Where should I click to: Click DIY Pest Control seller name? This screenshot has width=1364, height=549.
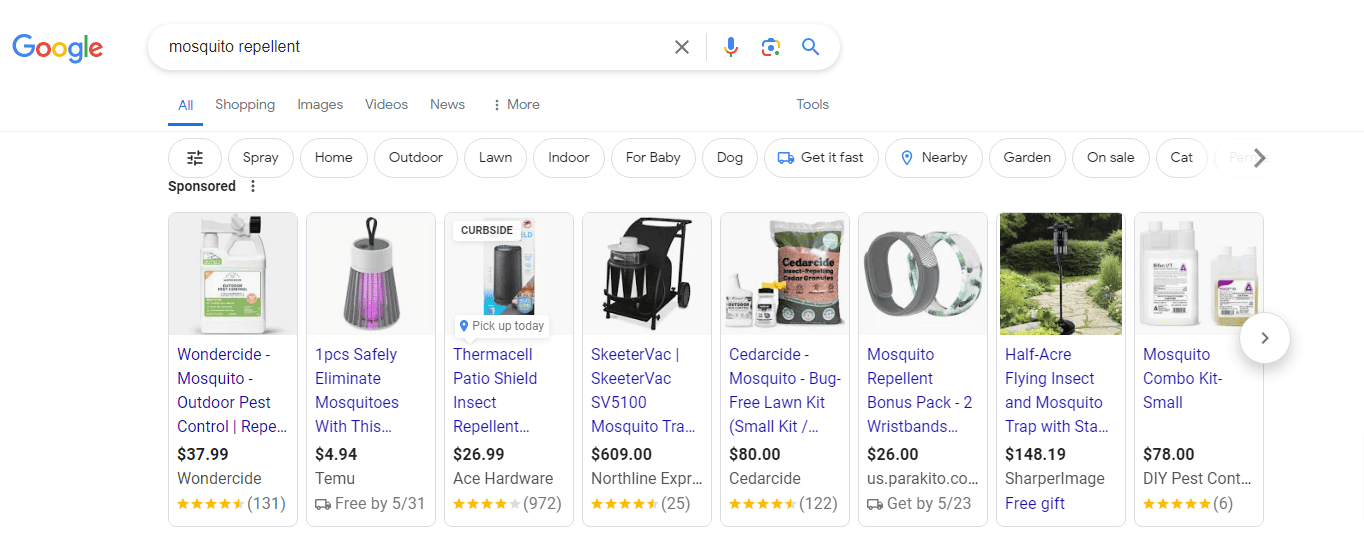coord(1196,478)
